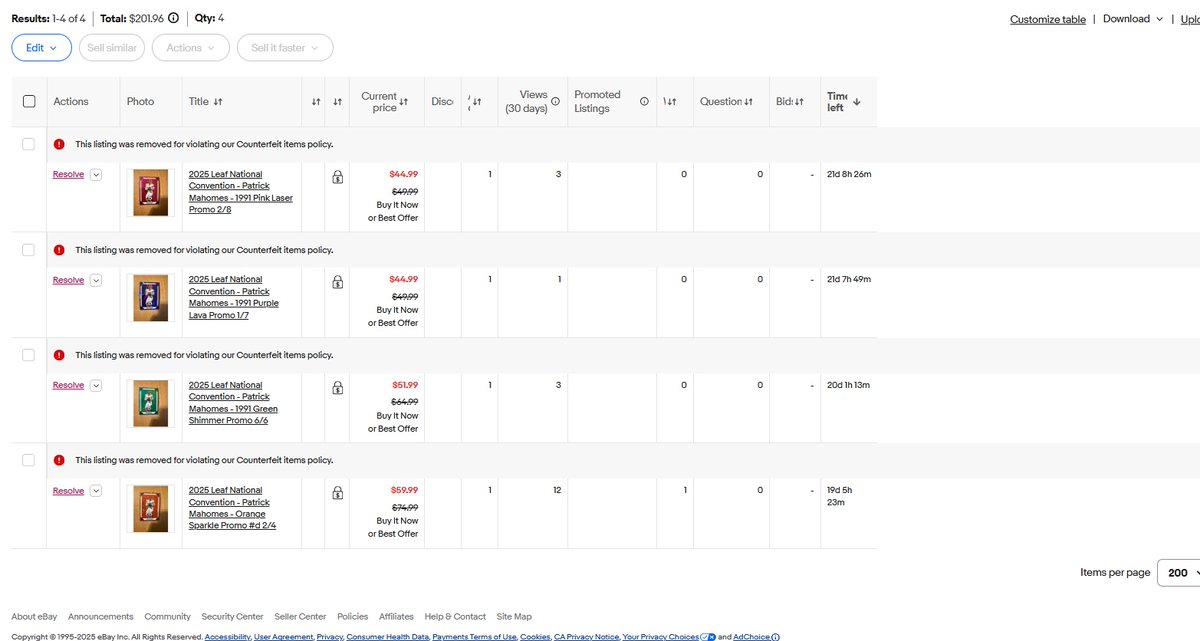Image resolution: width=1200 pixels, height=641 pixels.
Task: Click red error icon for Orange Sparkle listing
Action: pos(59,460)
